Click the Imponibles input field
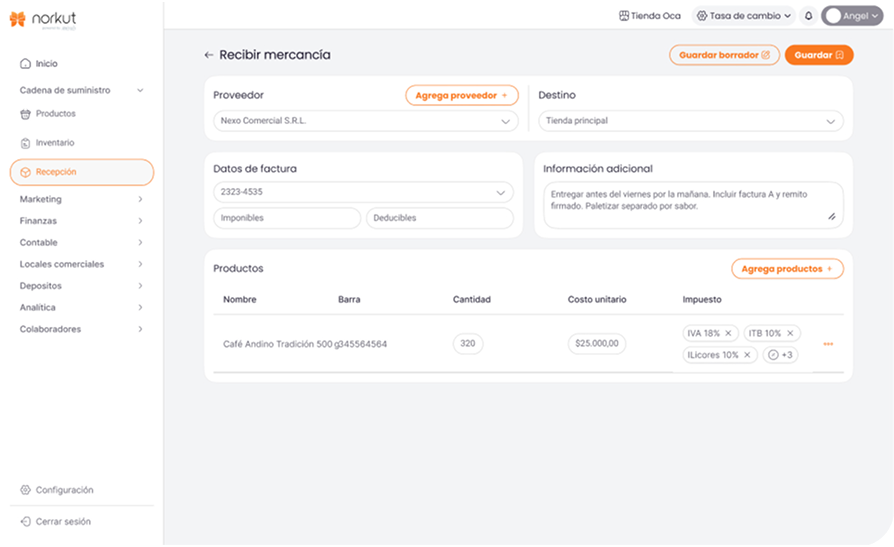 coord(287,218)
